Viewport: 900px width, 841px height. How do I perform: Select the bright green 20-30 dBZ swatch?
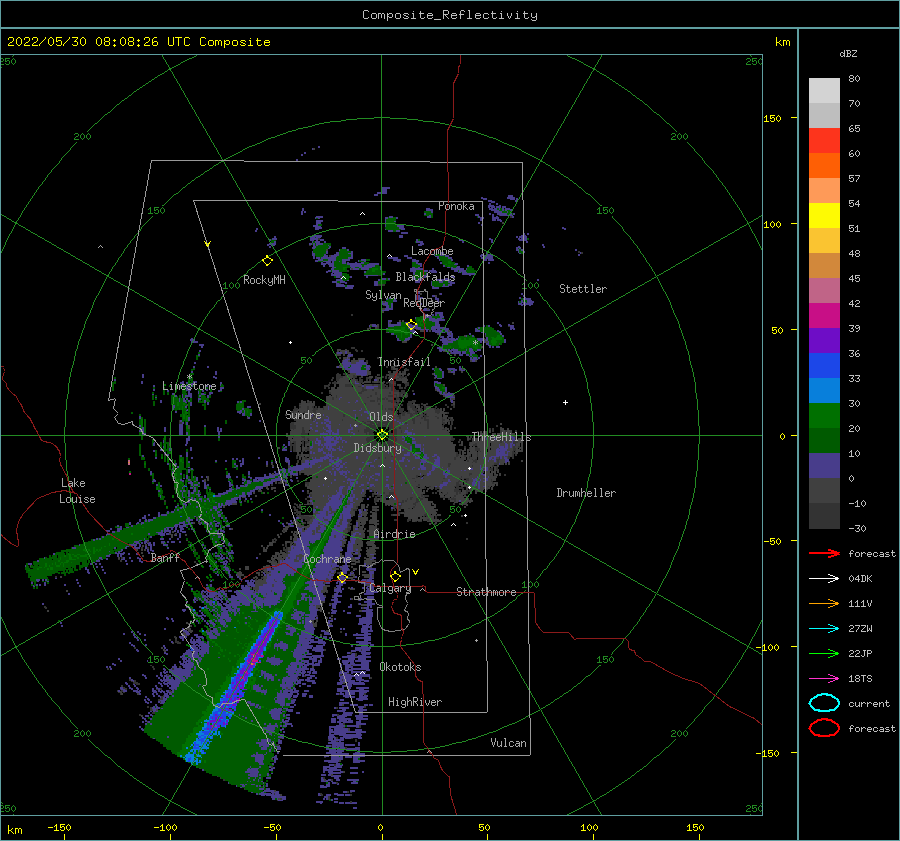pos(824,416)
